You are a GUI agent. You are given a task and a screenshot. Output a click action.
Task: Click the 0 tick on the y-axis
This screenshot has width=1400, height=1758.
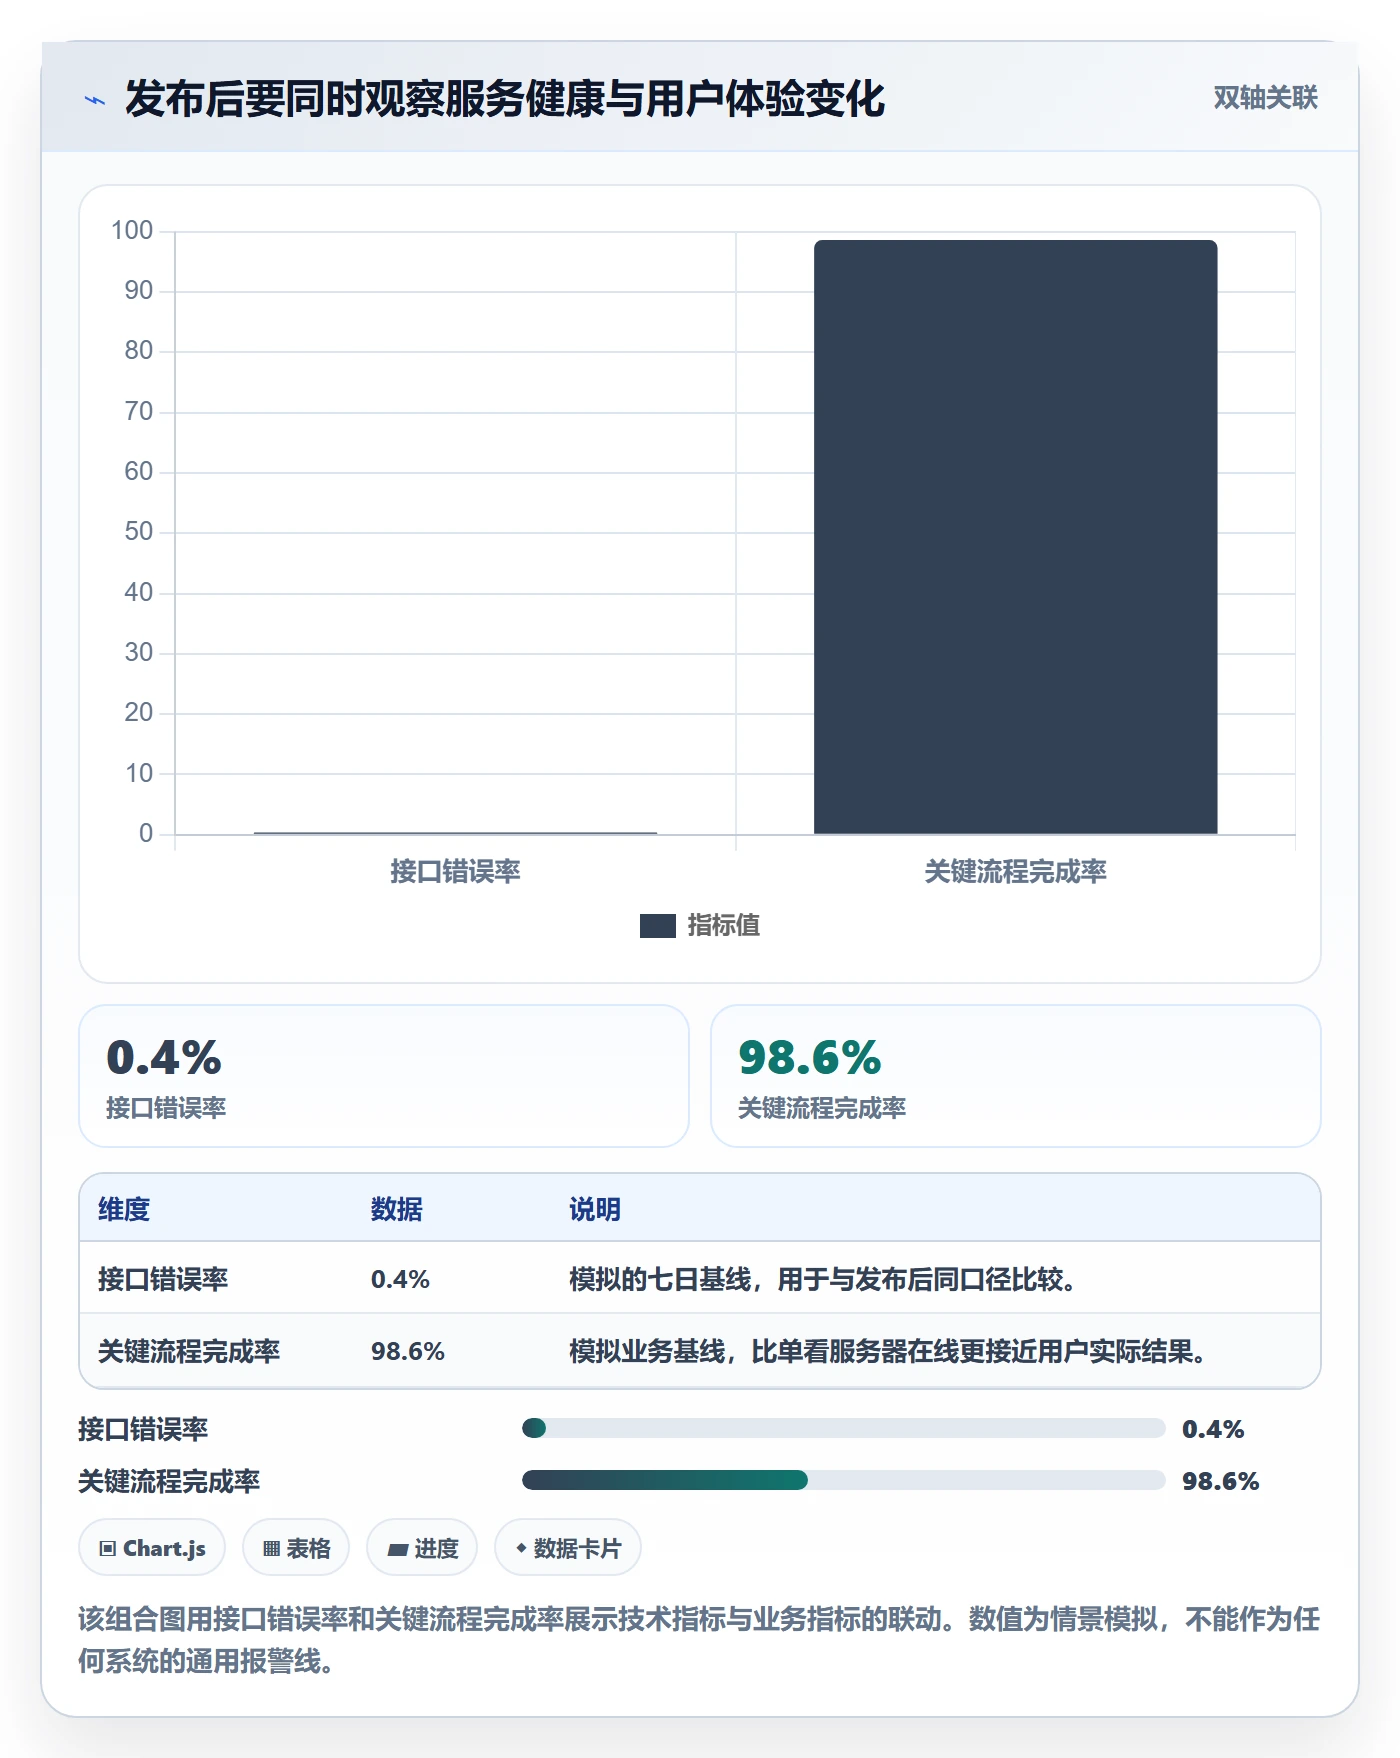[x=146, y=834]
